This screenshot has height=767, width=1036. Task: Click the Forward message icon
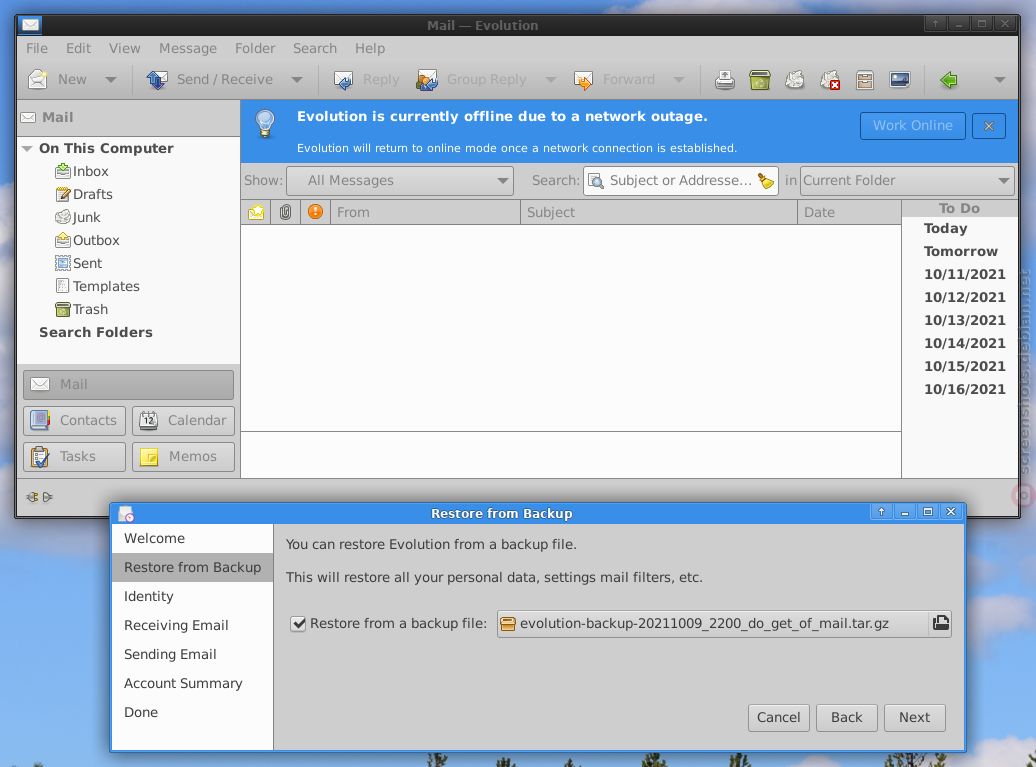[583, 80]
